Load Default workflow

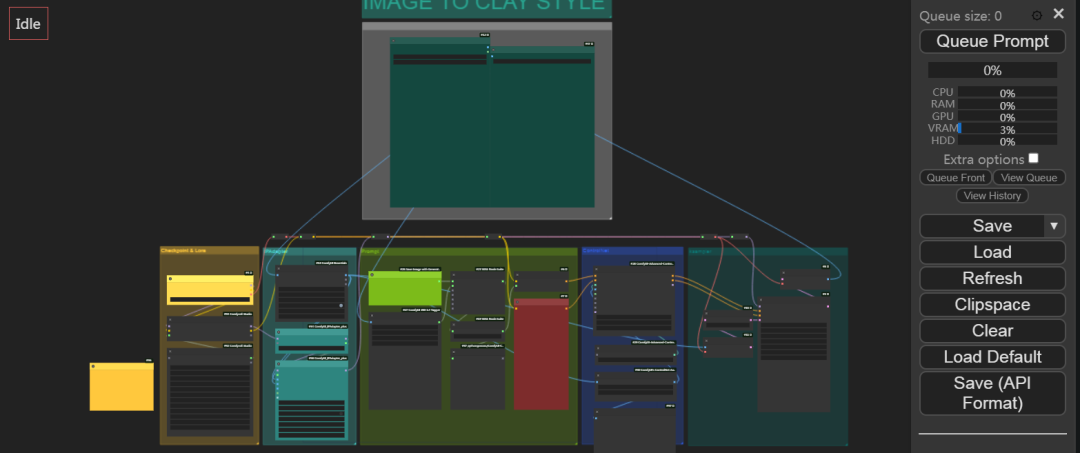coord(992,357)
